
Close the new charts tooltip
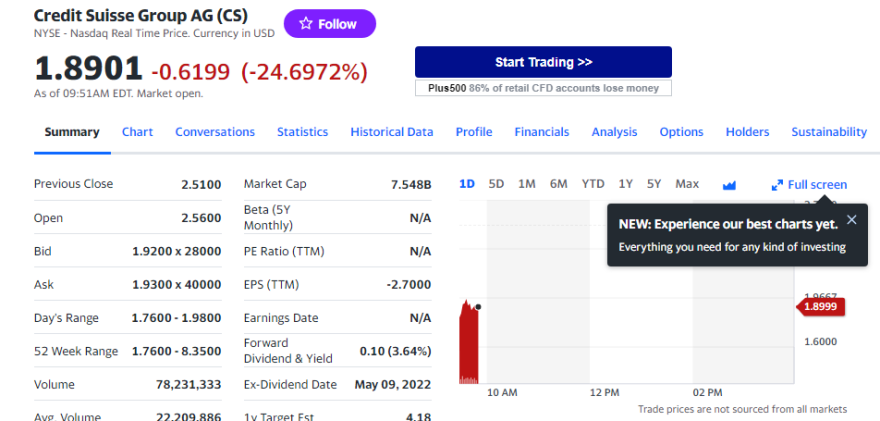(x=851, y=220)
